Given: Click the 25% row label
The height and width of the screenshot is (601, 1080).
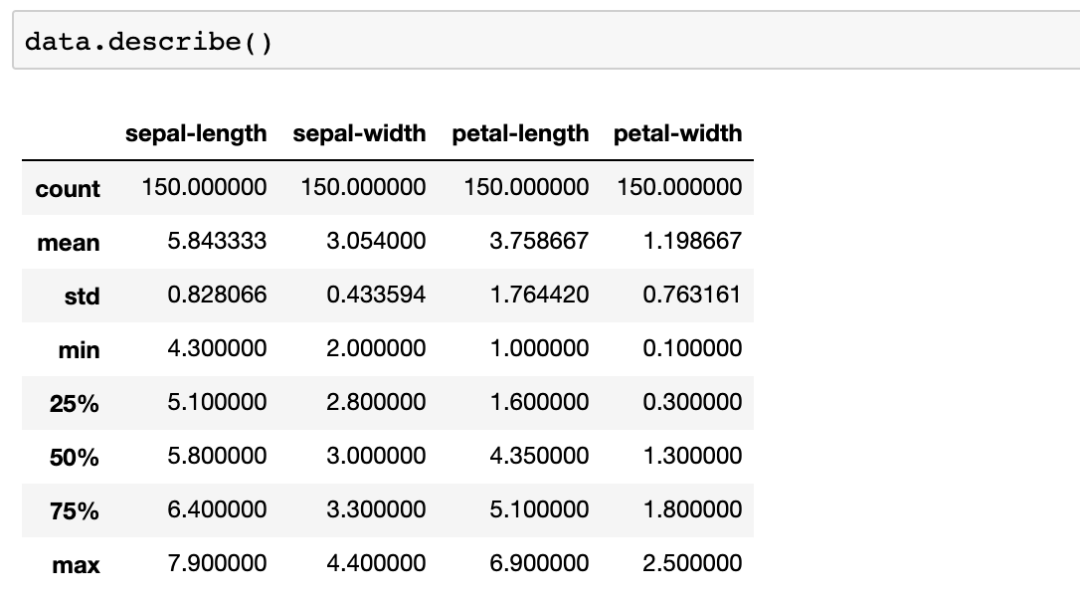Looking at the screenshot, I should [74, 403].
